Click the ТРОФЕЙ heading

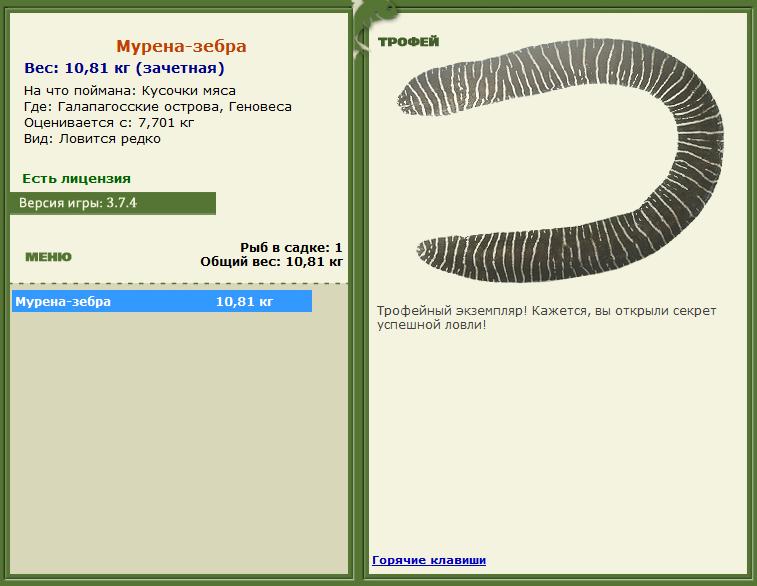pyautogui.click(x=408, y=42)
